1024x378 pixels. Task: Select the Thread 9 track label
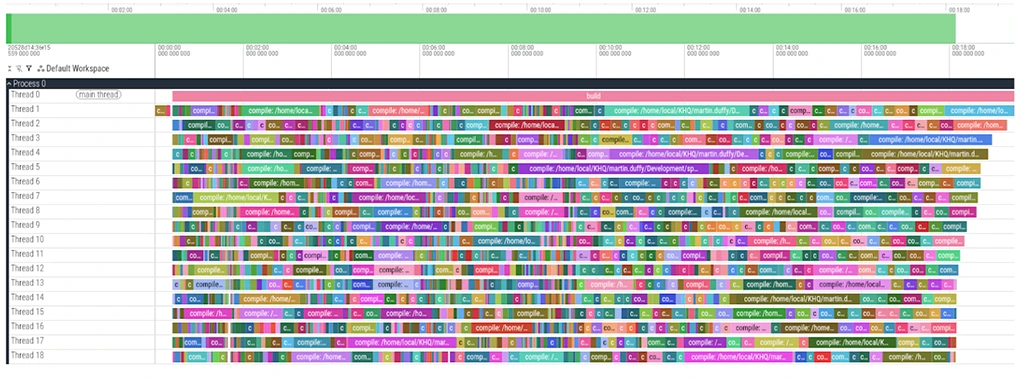click(25, 225)
